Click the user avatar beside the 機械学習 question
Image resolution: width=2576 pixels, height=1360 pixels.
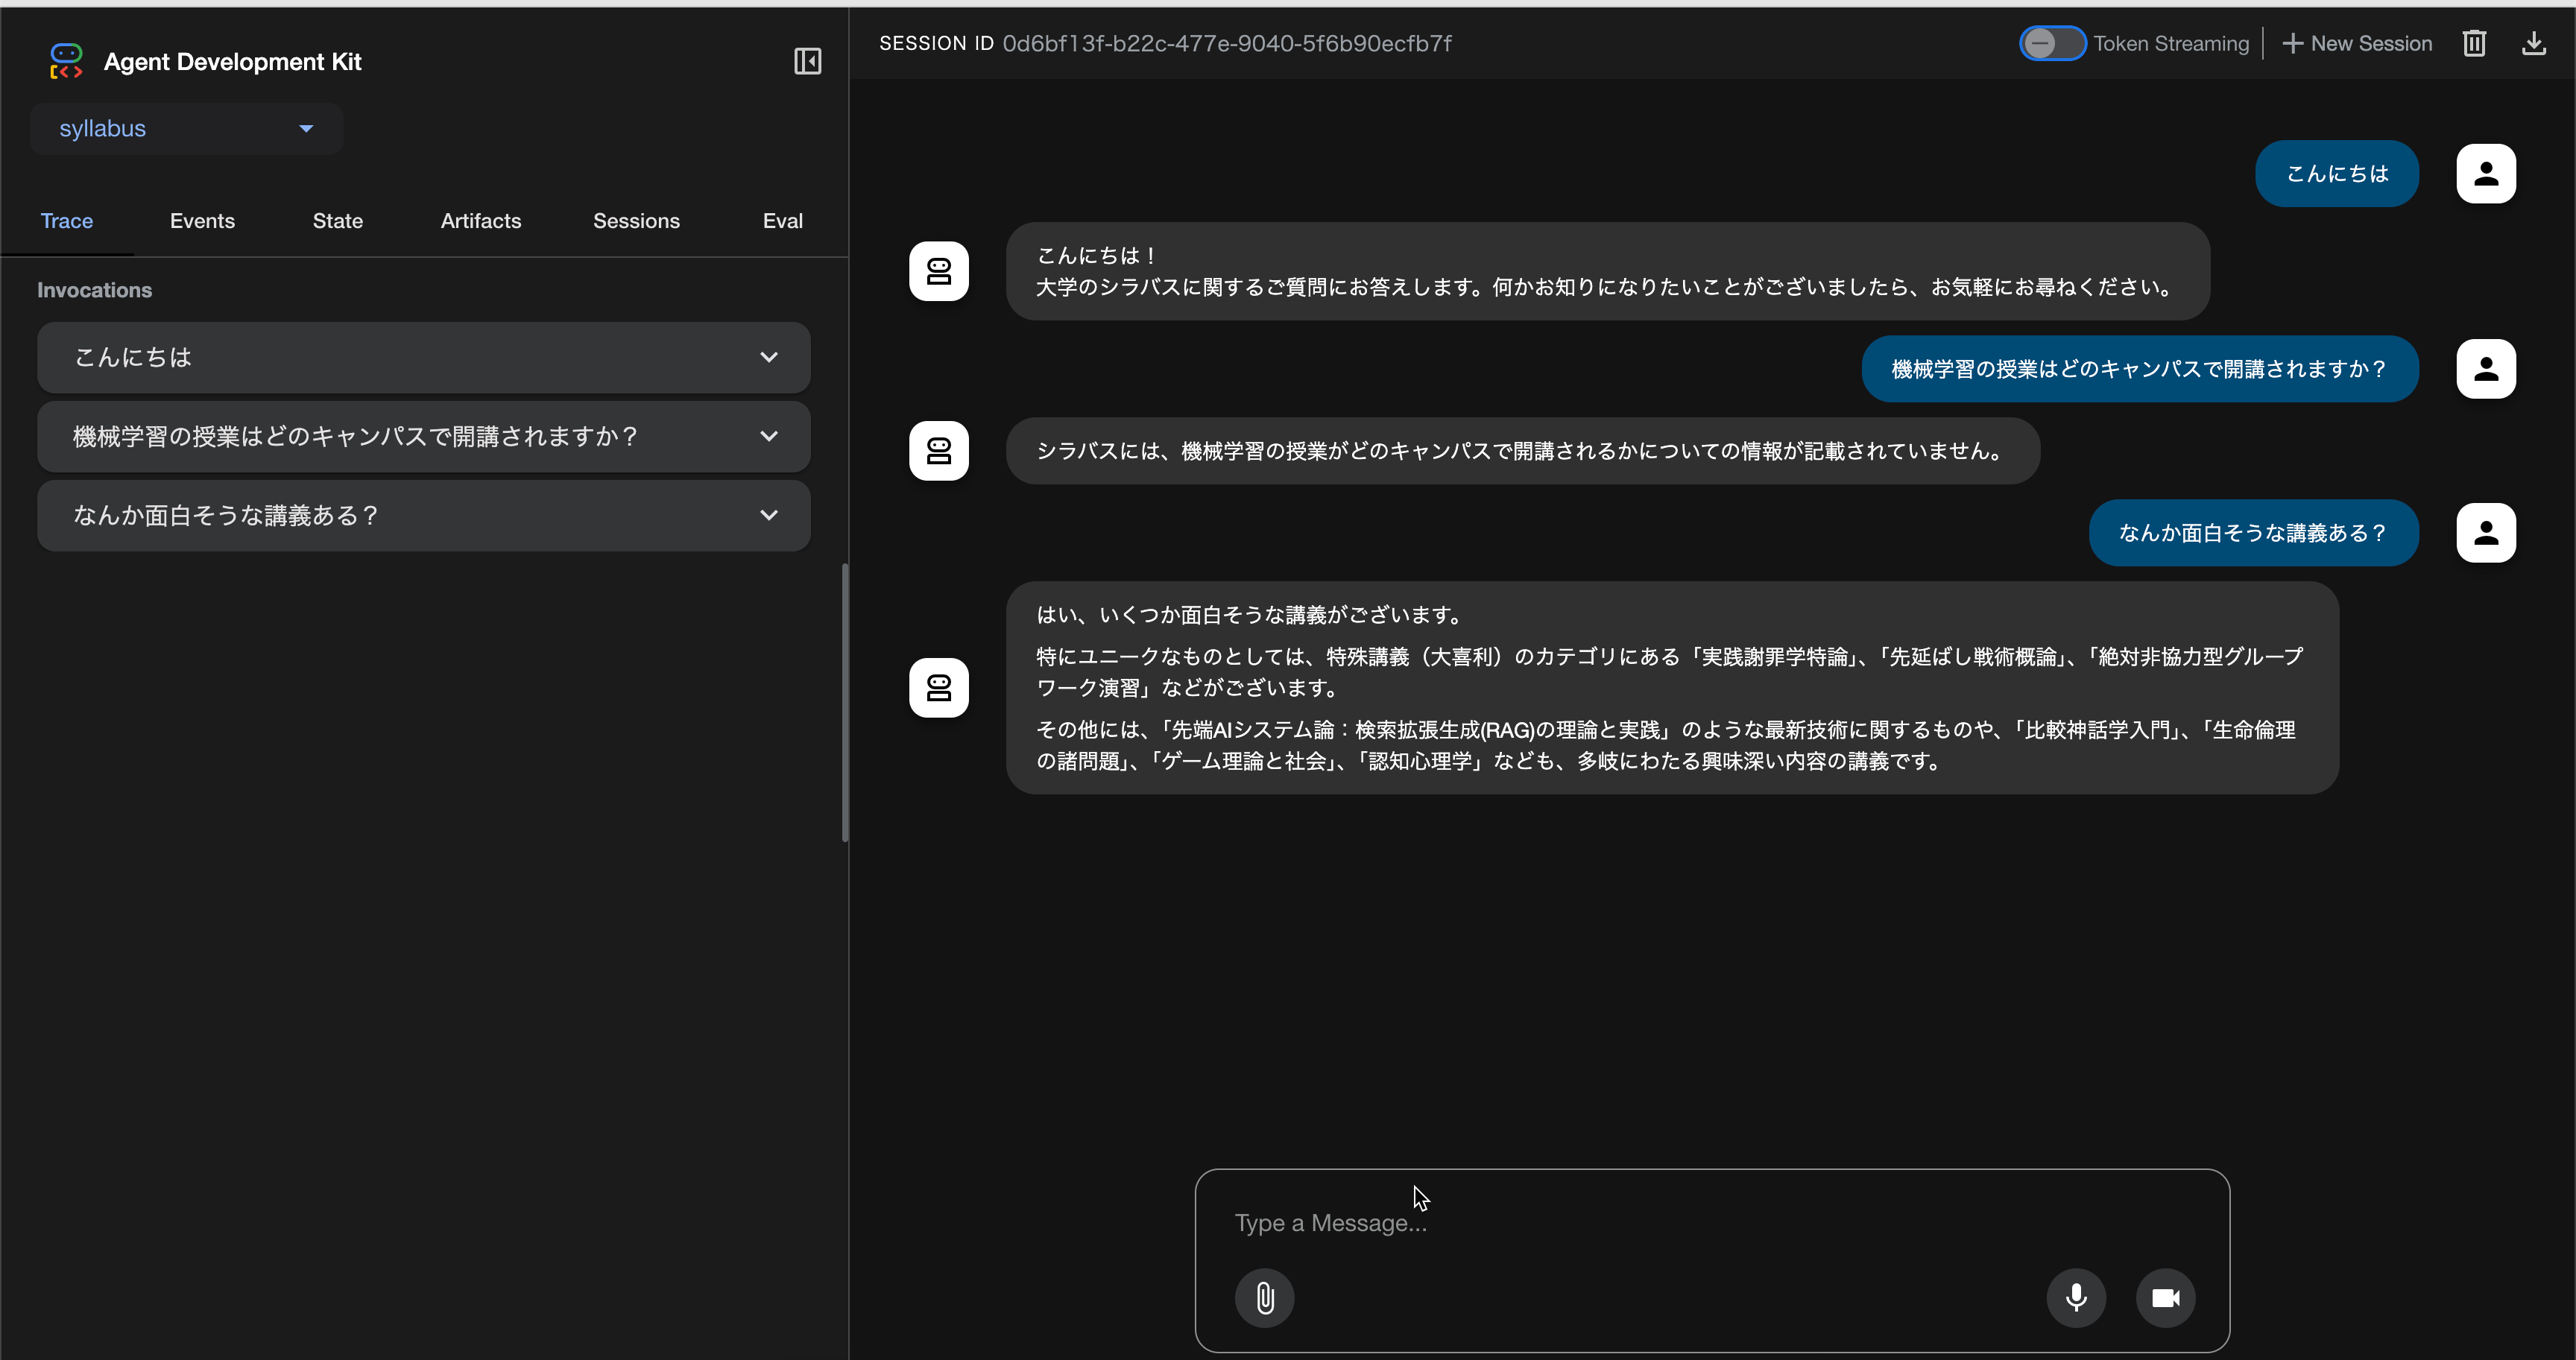[x=2486, y=369]
